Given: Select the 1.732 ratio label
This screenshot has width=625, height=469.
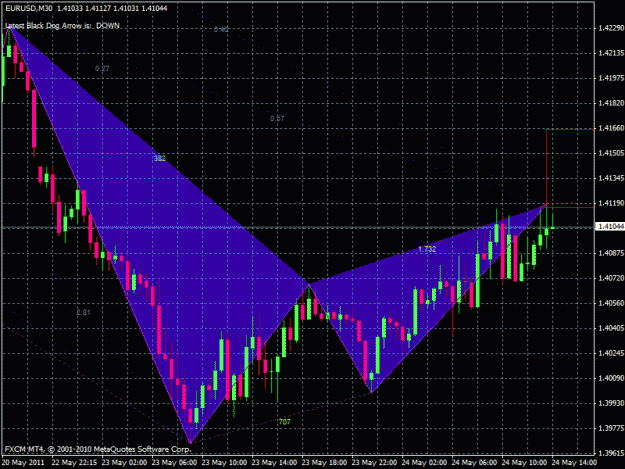Looking at the screenshot, I should (x=427, y=249).
